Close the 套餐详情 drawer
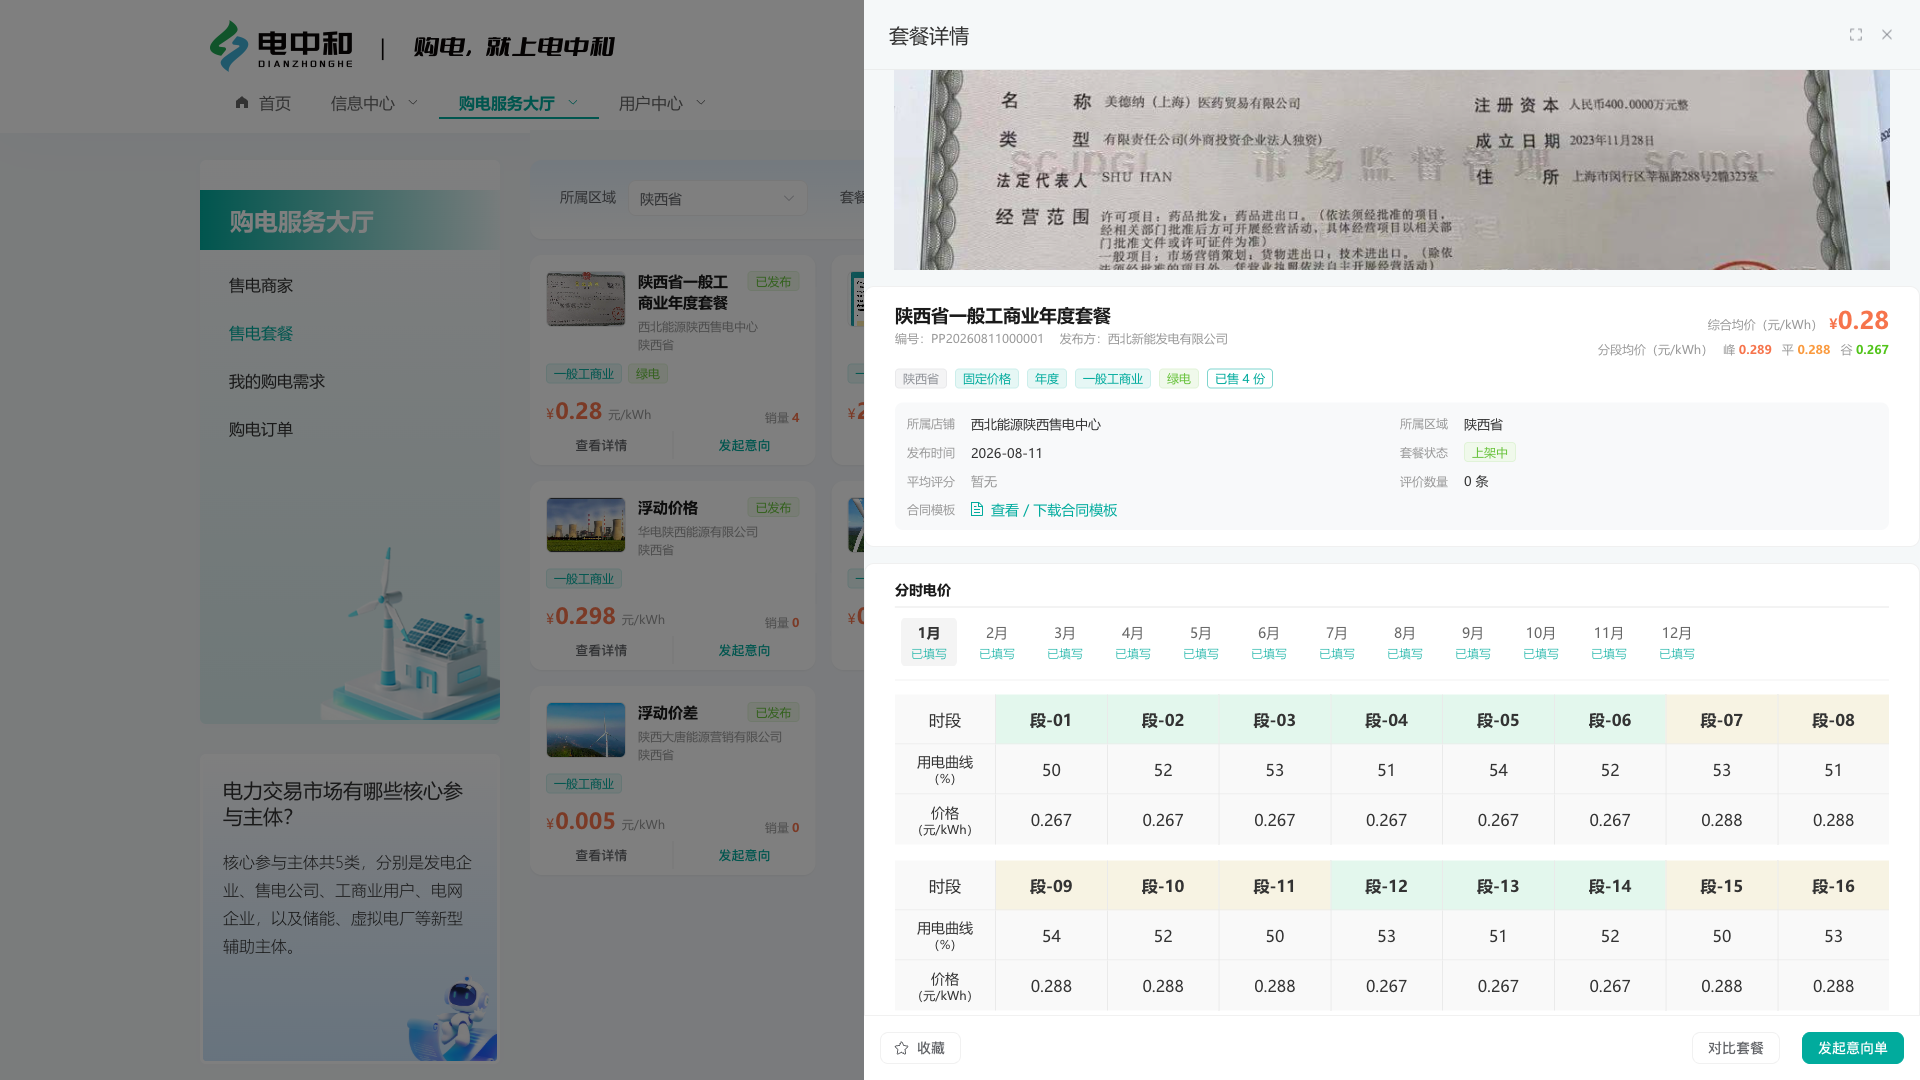This screenshot has height=1080, width=1920. (x=1887, y=35)
